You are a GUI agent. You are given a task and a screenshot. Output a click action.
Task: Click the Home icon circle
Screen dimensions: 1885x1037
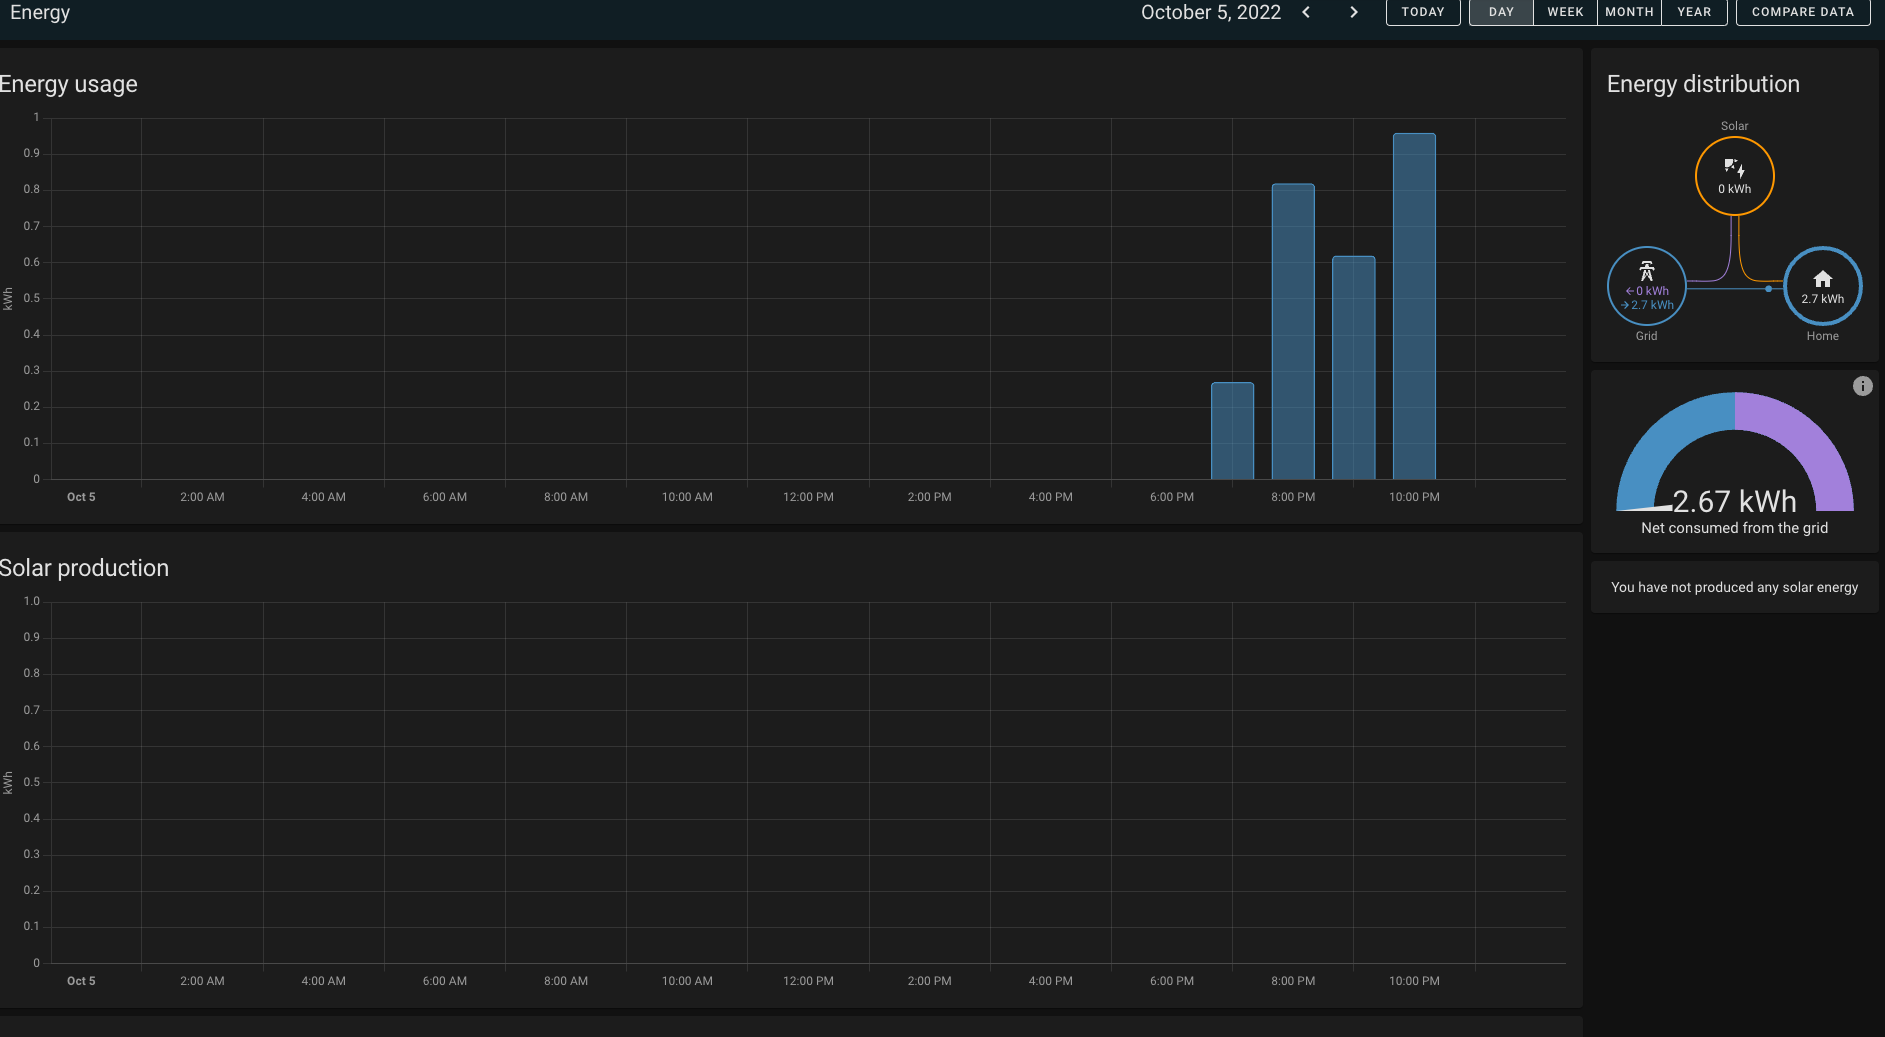click(1822, 286)
